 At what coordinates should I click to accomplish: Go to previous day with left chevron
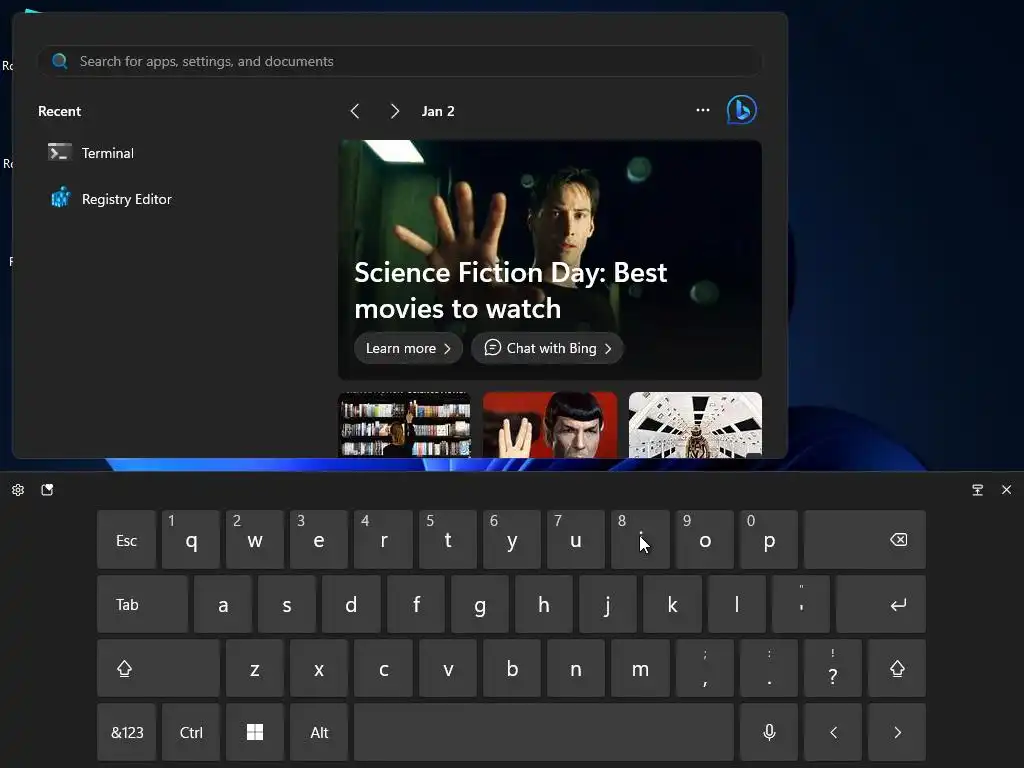(x=355, y=111)
